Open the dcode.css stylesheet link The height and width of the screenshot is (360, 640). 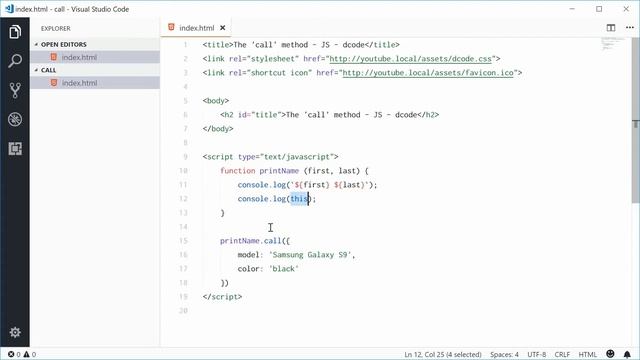pos(410,59)
